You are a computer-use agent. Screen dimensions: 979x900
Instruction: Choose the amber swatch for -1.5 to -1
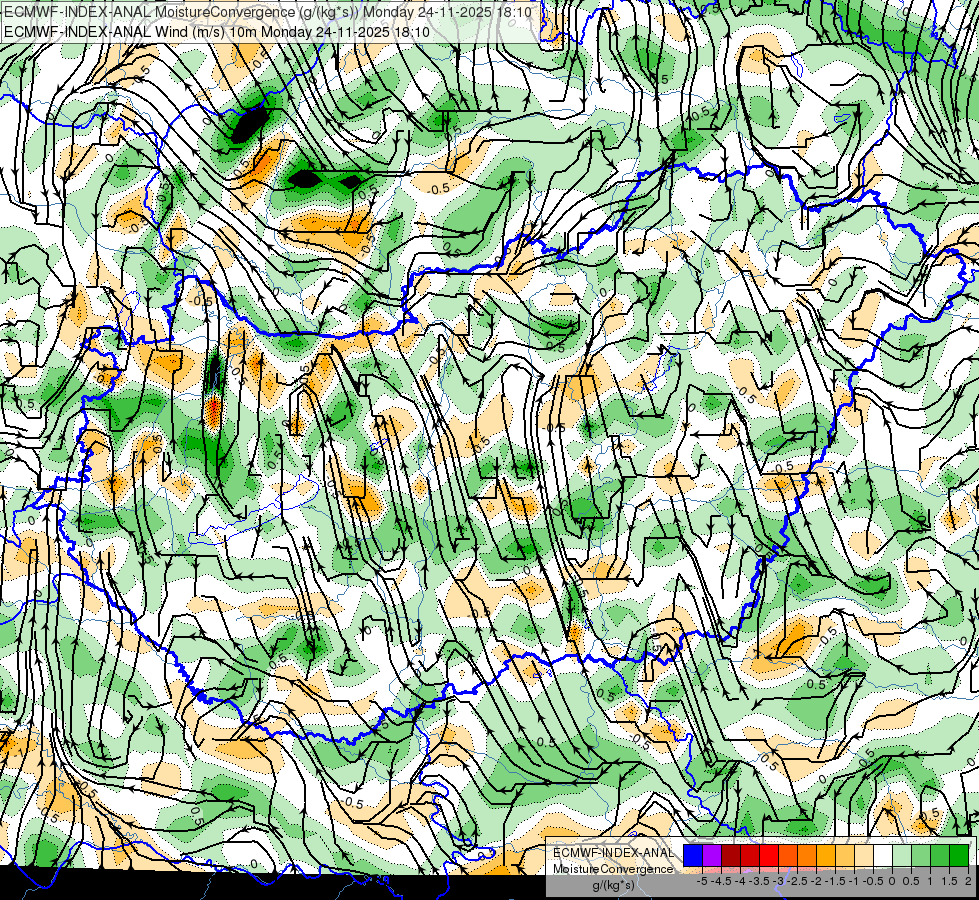tap(825, 856)
